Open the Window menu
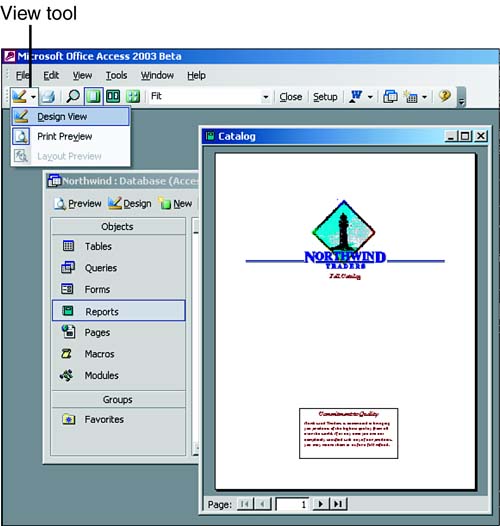500x526 pixels. pos(157,75)
